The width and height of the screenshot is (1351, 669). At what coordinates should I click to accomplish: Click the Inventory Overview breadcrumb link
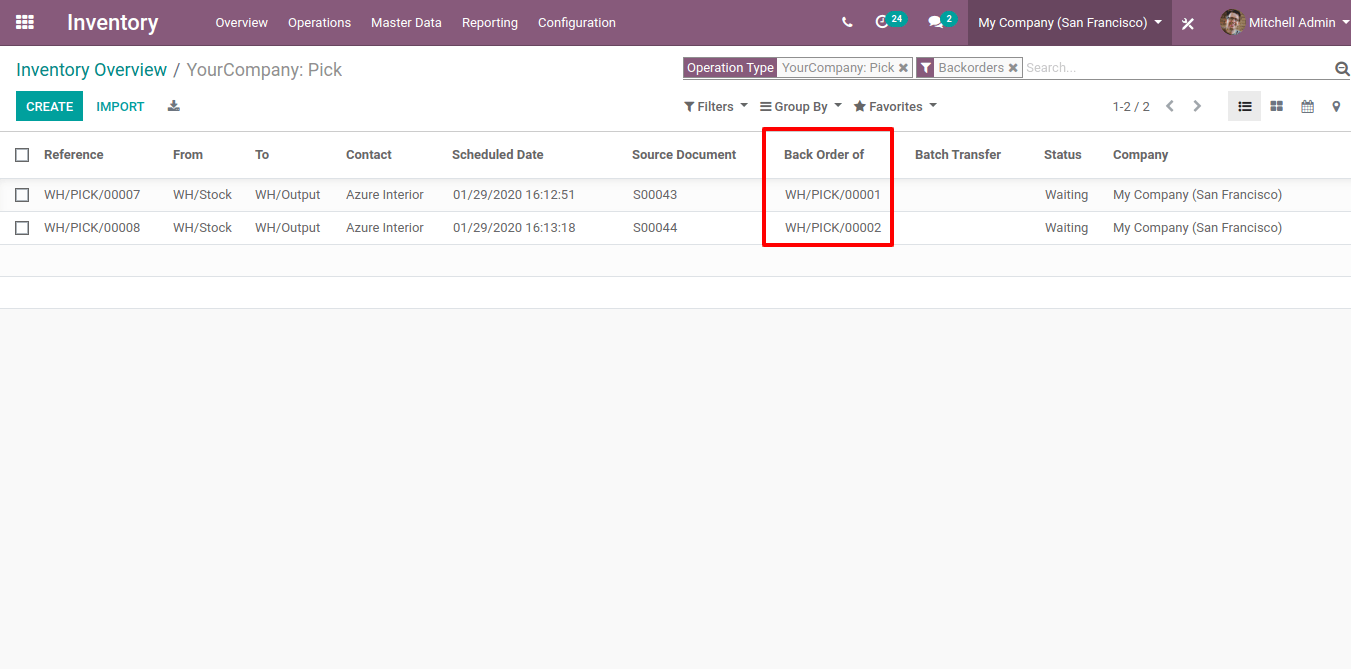(x=91, y=70)
